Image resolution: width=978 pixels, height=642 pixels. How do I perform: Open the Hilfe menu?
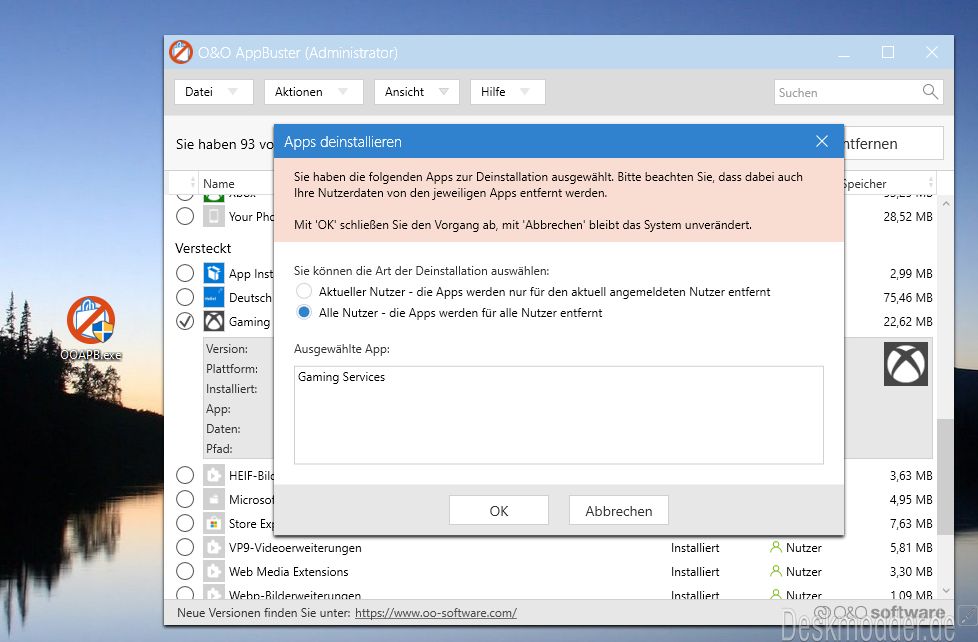click(x=508, y=92)
